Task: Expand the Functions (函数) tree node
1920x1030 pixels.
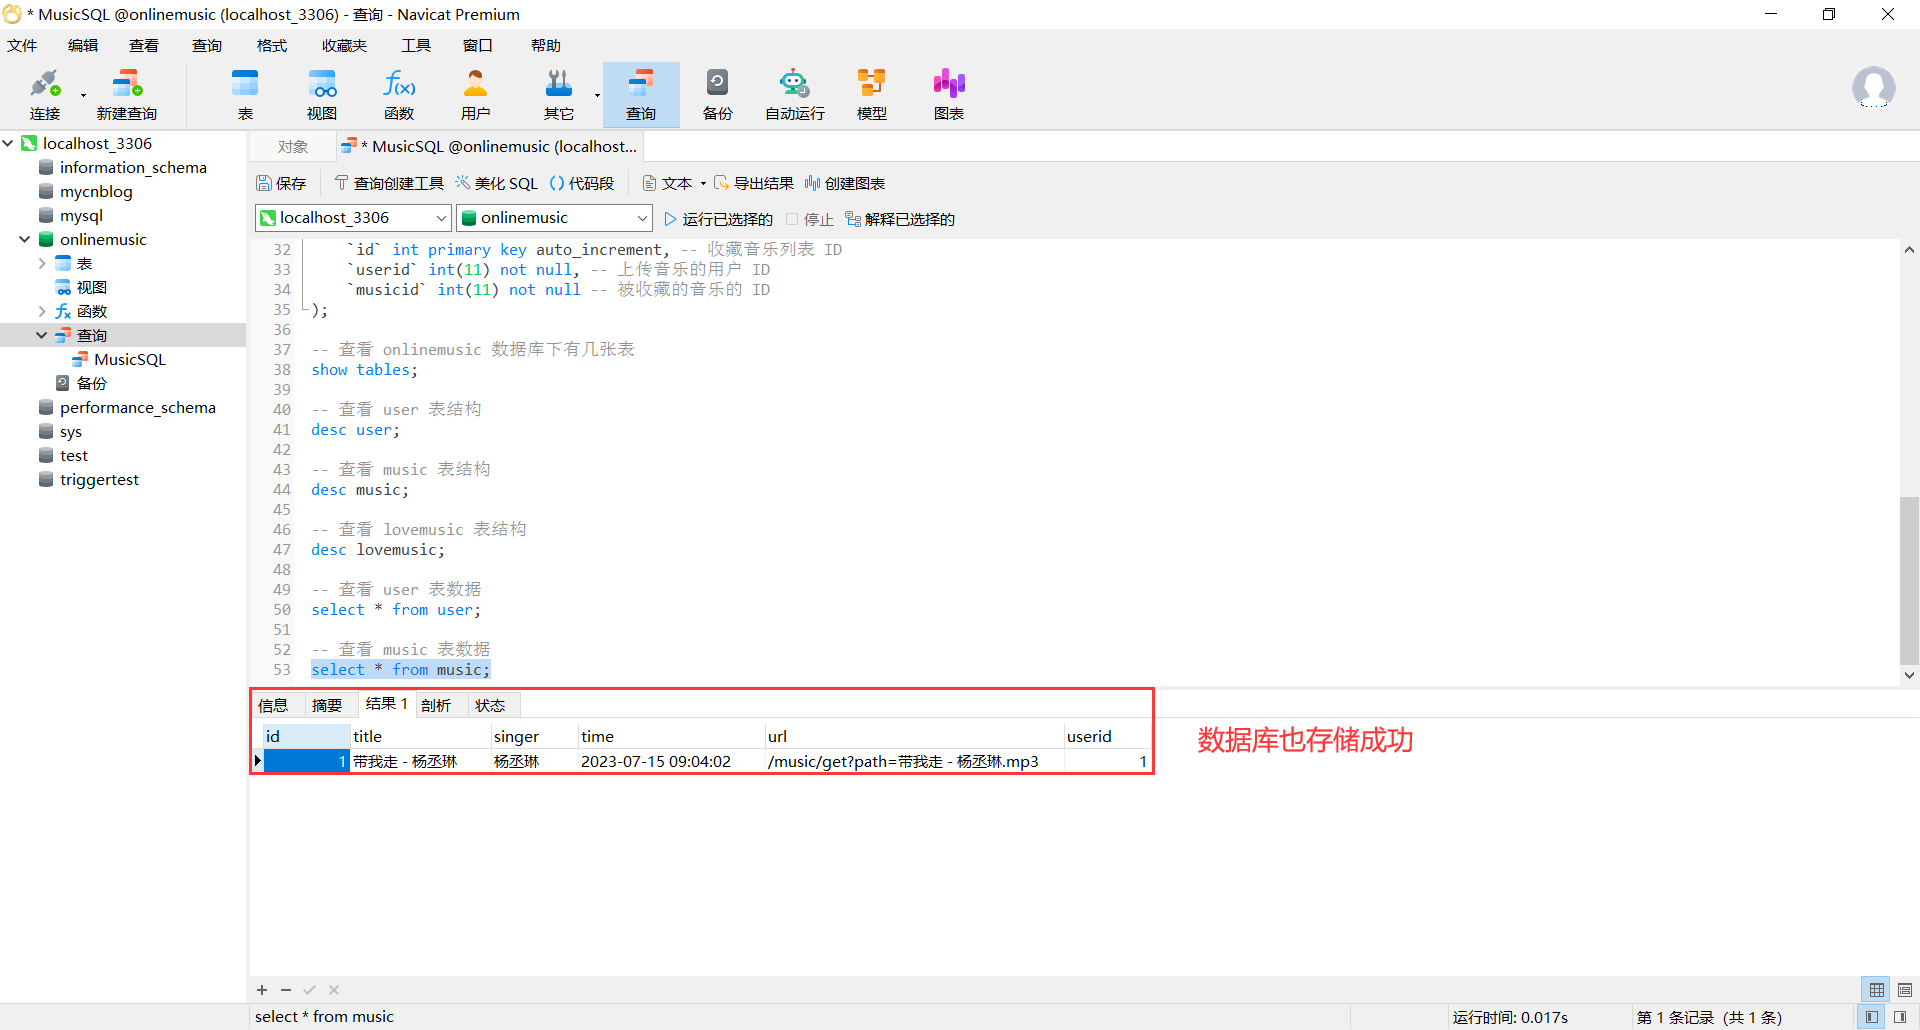Action: (x=42, y=311)
